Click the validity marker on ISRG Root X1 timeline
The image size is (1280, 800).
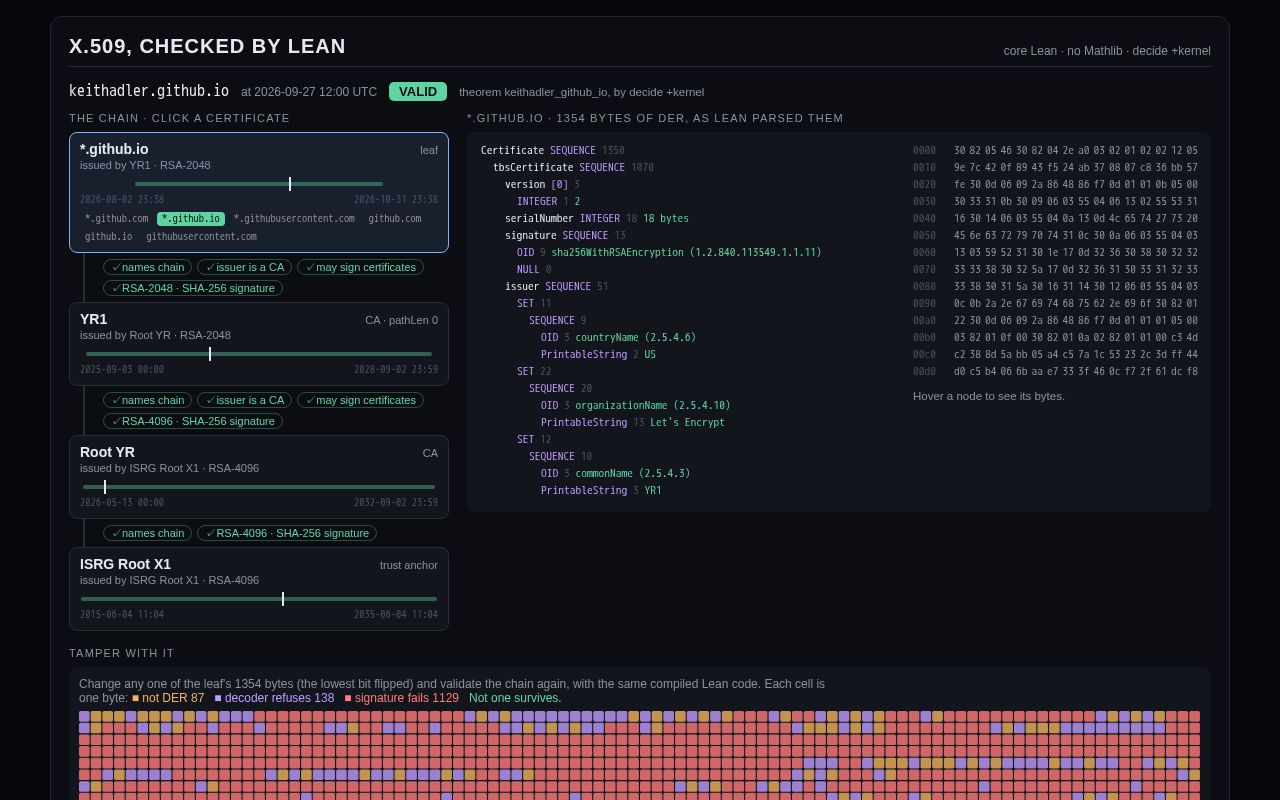(x=283, y=599)
